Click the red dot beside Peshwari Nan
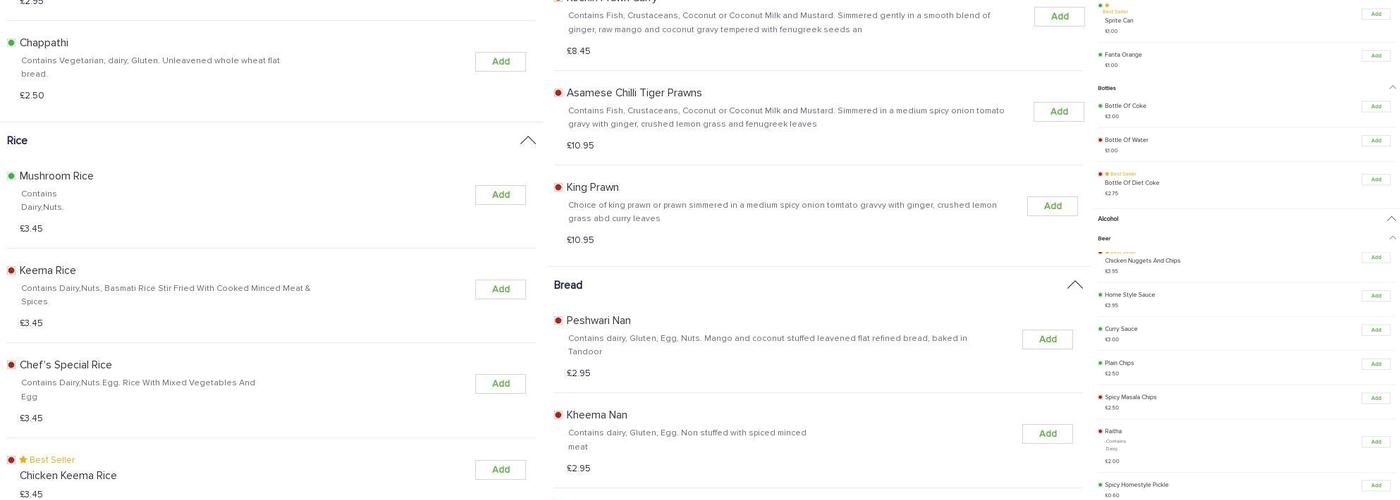 [x=558, y=321]
